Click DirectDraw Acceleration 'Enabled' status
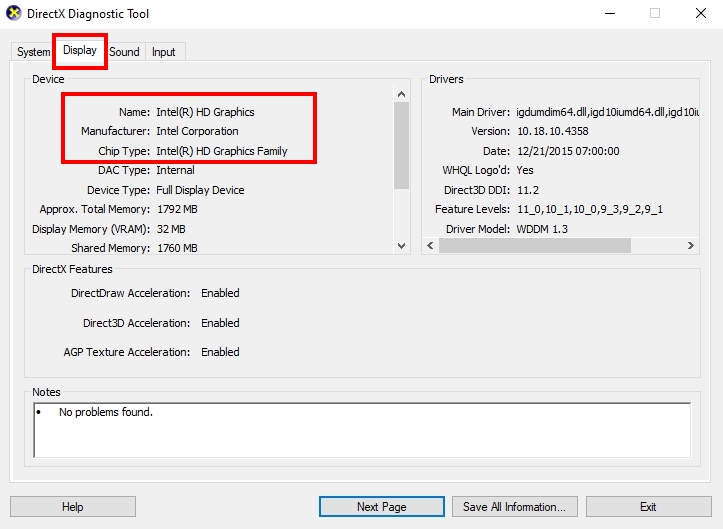Viewport: 723px width, 529px height. [x=220, y=293]
